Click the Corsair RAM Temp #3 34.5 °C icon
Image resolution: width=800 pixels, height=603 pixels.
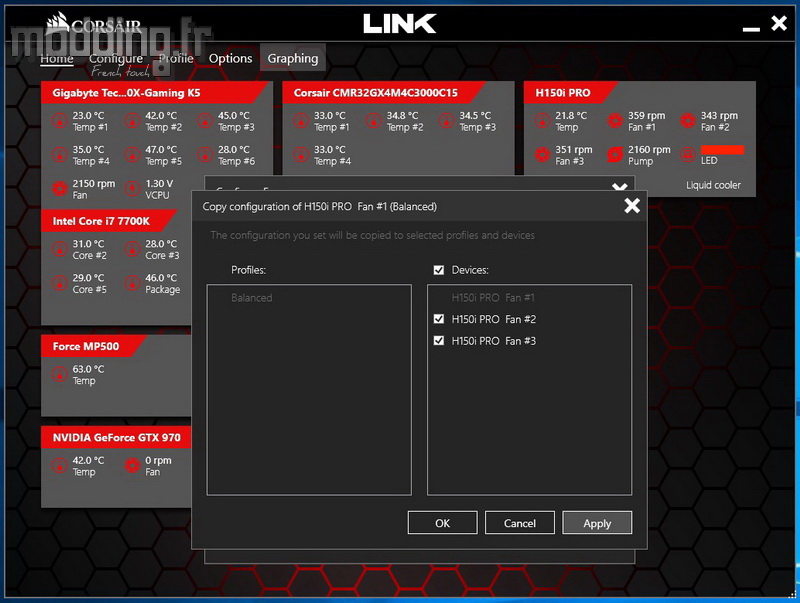click(x=446, y=121)
